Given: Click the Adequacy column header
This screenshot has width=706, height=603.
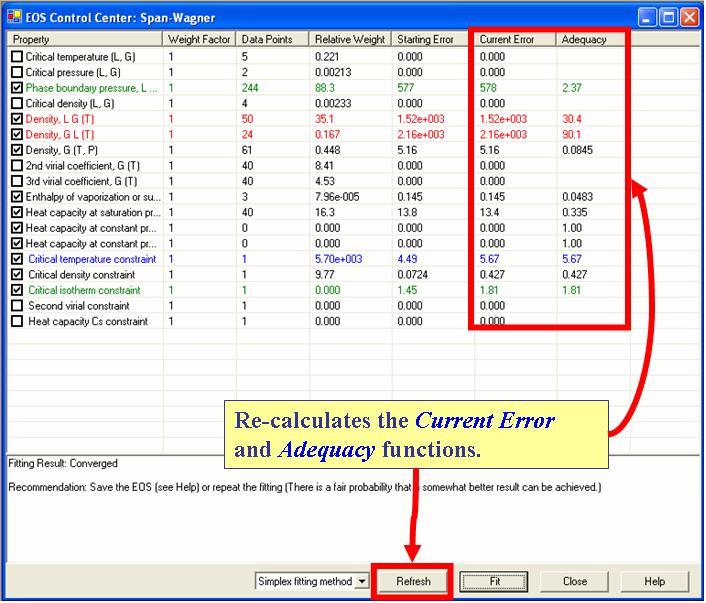Looking at the screenshot, I should pos(590,40).
